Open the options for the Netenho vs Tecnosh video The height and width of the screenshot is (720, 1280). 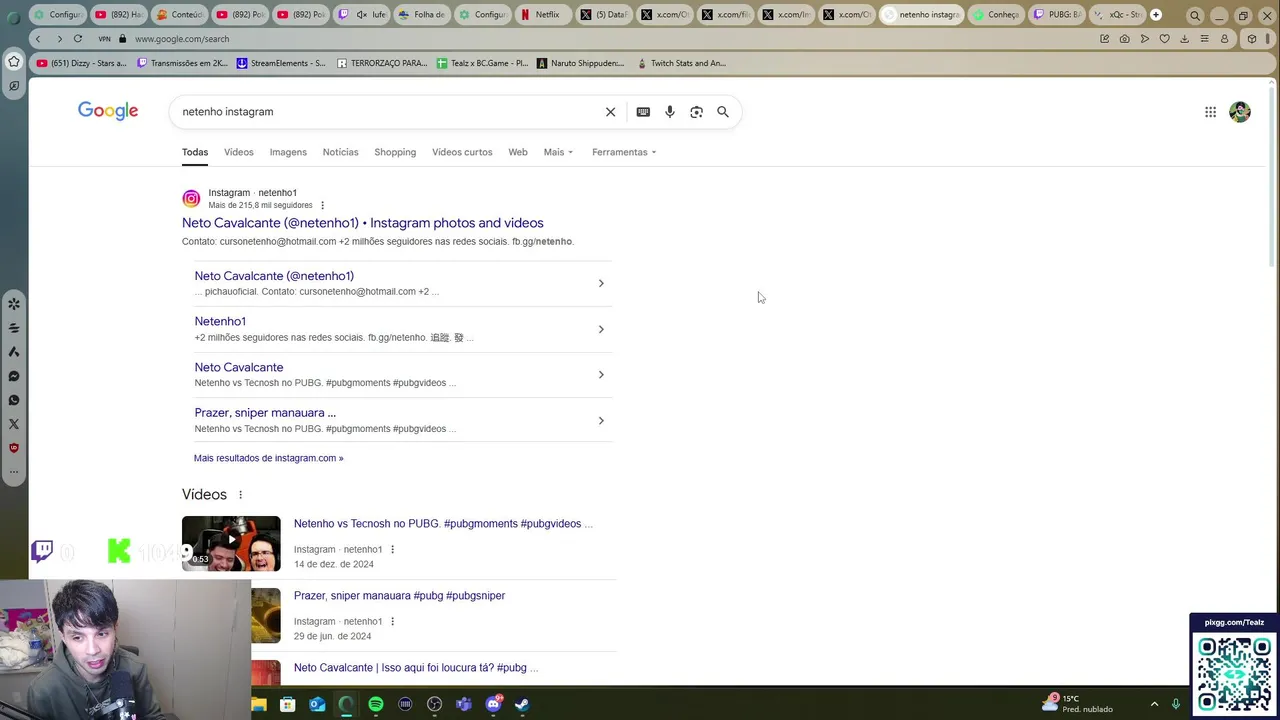pos(392,549)
